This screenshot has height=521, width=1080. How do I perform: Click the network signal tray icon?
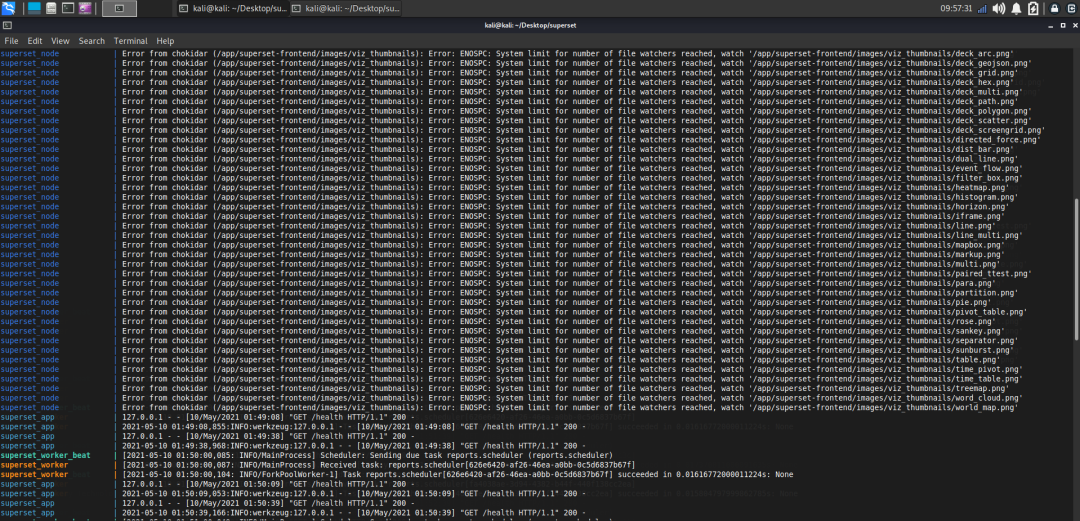pos(982,8)
